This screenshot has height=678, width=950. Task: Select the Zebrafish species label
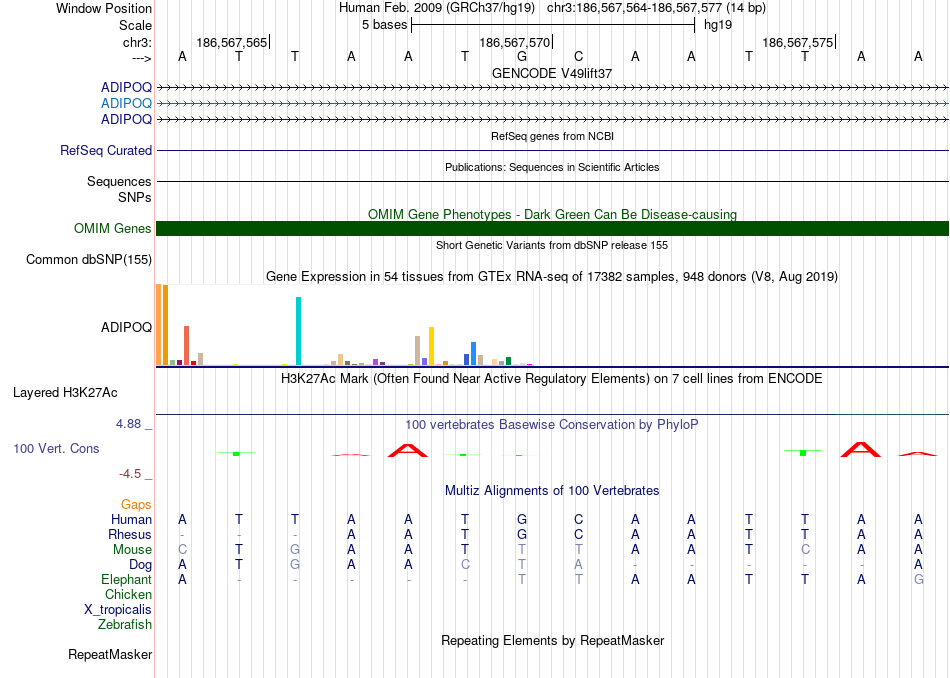pos(125,624)
